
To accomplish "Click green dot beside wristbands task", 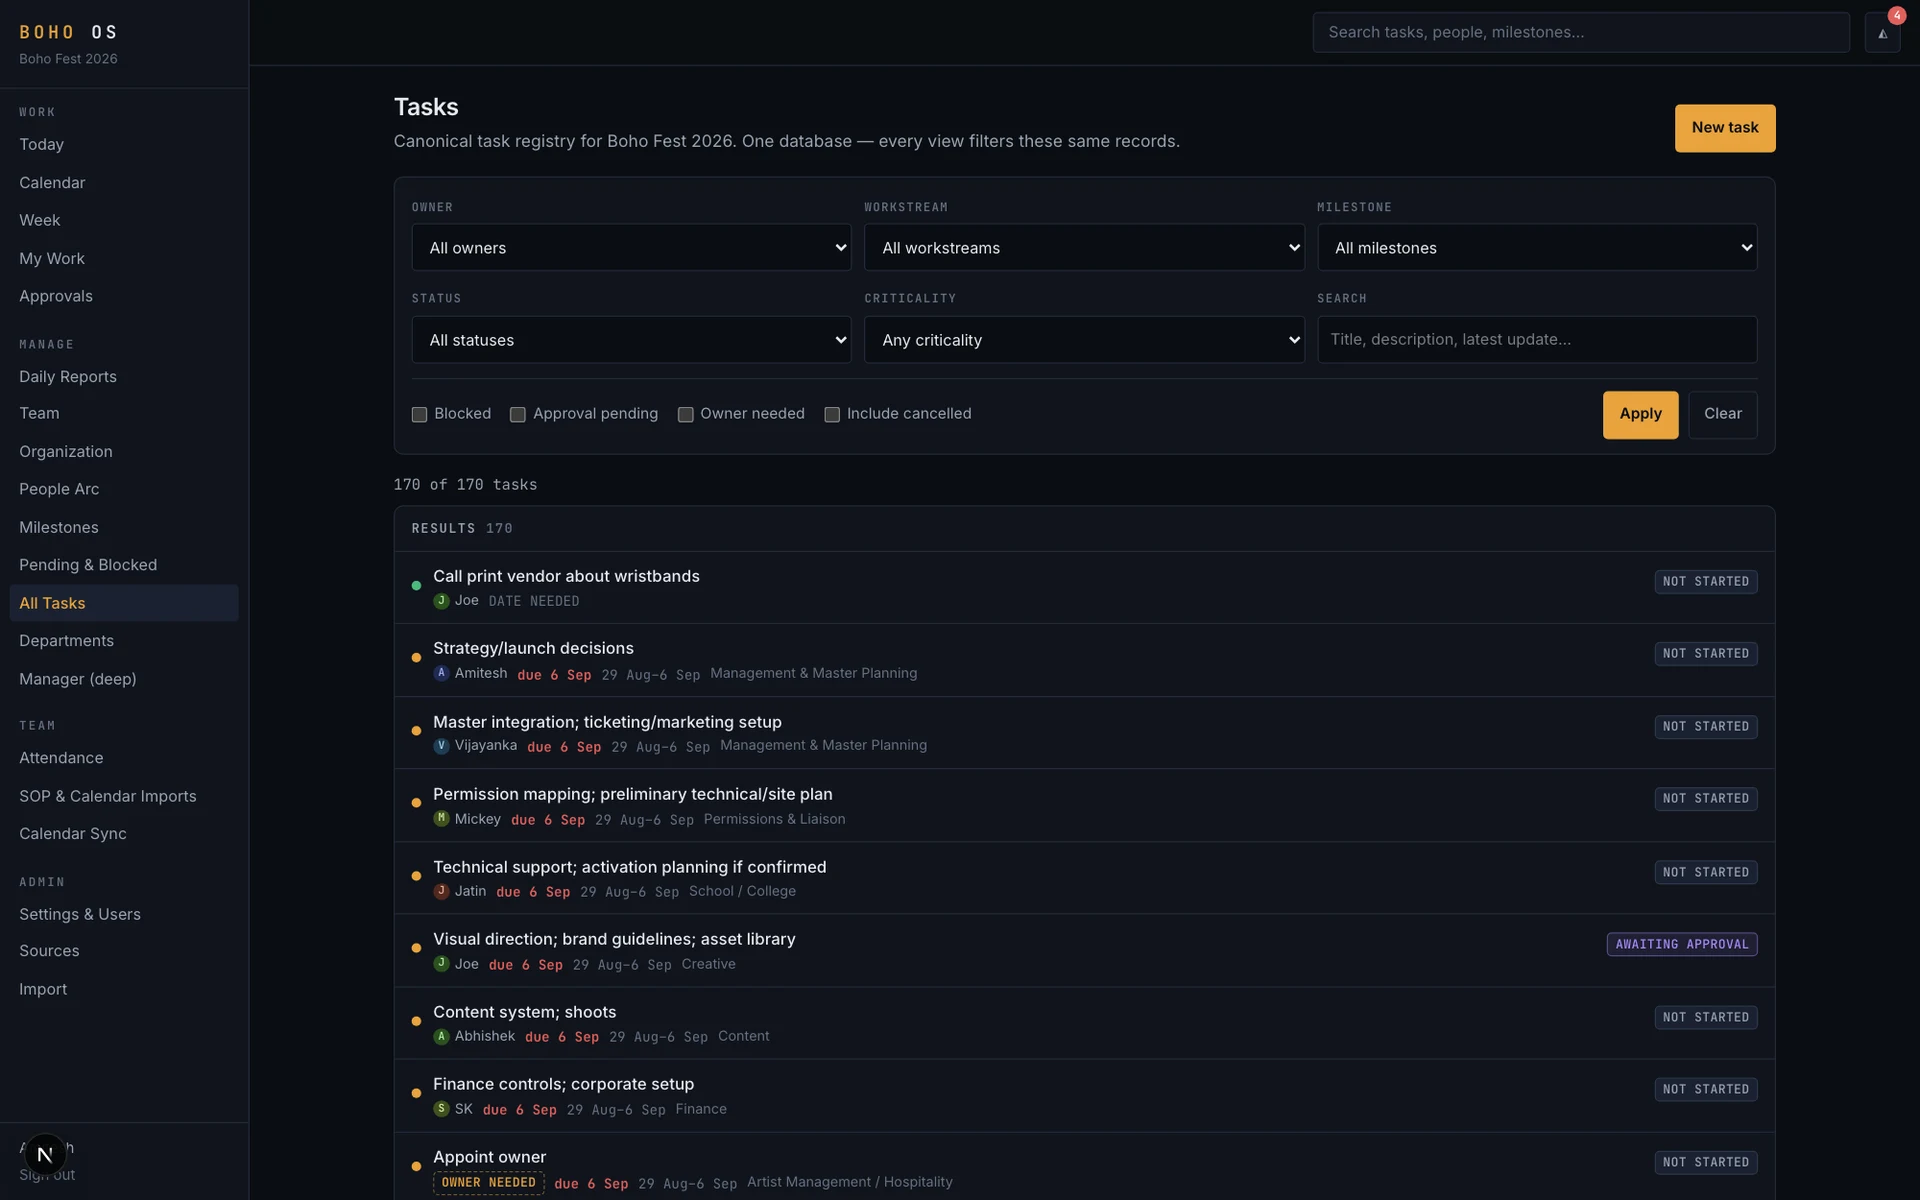I will [x=416, y=586].
